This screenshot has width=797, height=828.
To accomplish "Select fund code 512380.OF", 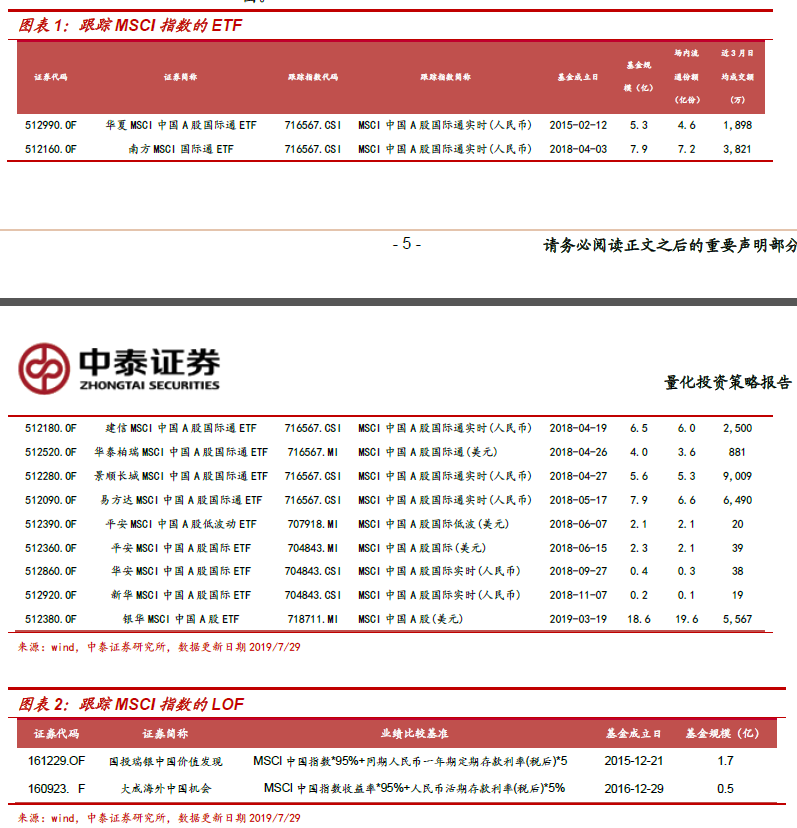I will point(51,619).
